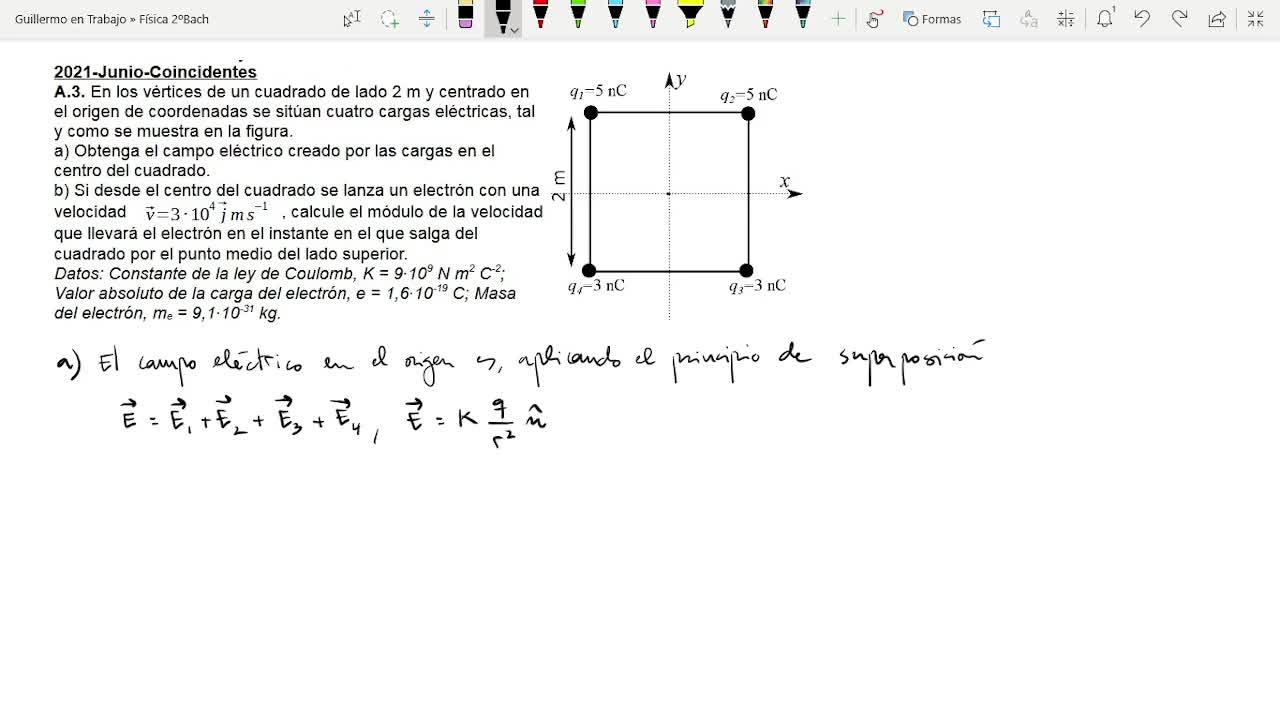
Task: Toggle full screen mode arrows
Action: tap(1255, 19)
